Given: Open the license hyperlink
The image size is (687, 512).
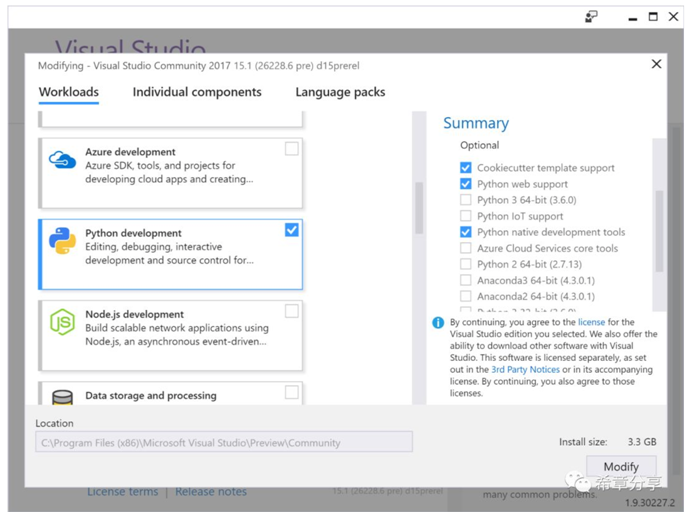Looking at the screenshot, I should [591, 322].
